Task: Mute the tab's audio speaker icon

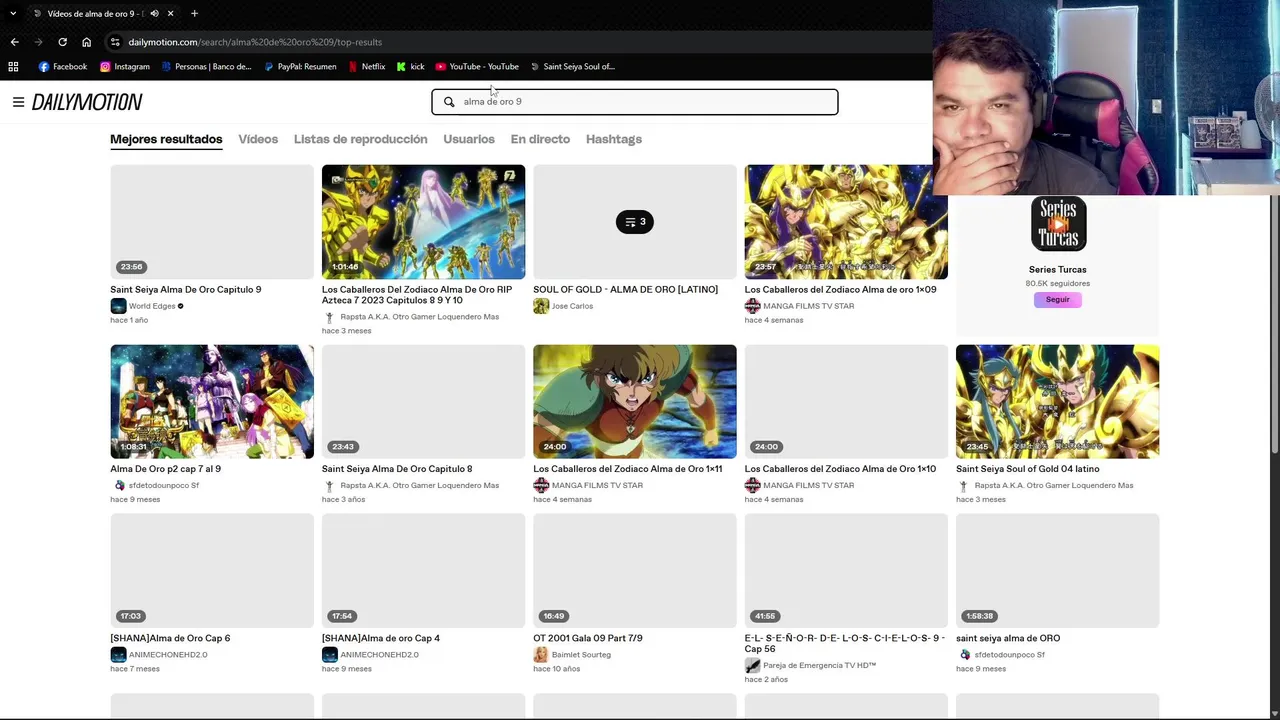Action: click(x=154, y=14)
